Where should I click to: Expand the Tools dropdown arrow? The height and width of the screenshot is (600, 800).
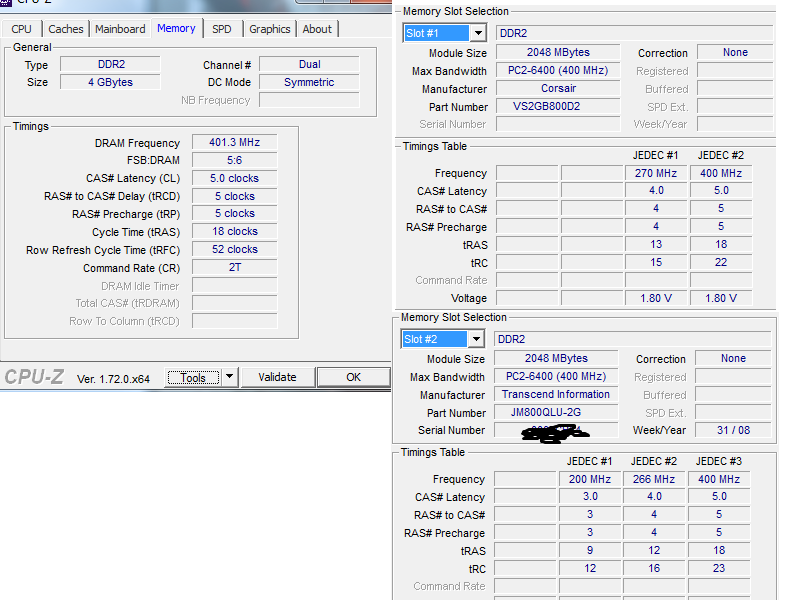pos(230,378)
